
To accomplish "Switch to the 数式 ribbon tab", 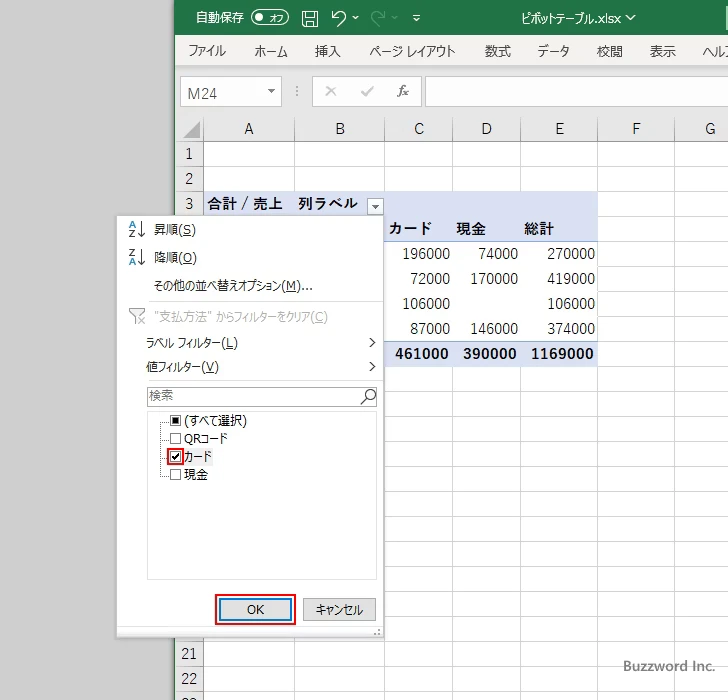I will (498, 51).
